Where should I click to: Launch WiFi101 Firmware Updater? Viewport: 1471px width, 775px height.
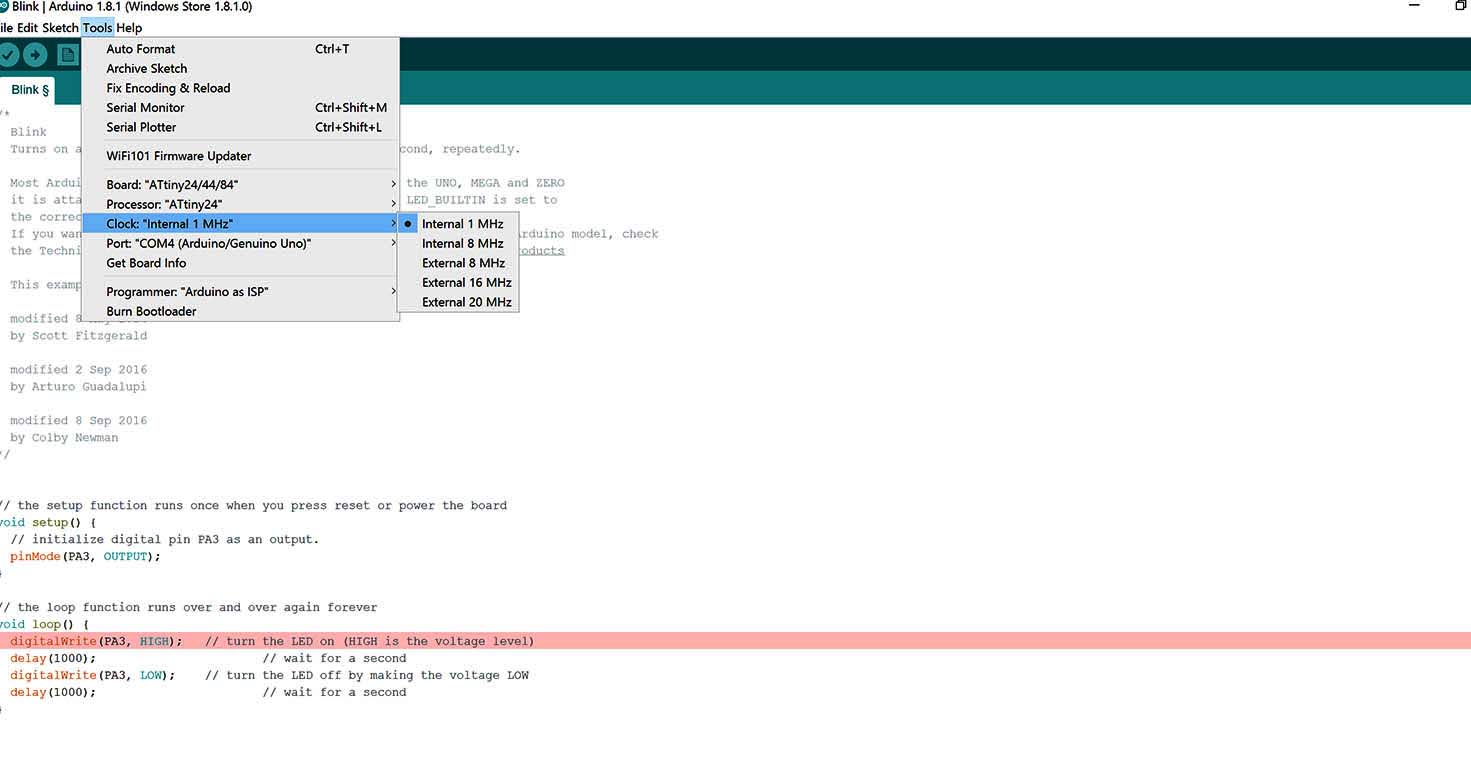click(x=240, y=156)
